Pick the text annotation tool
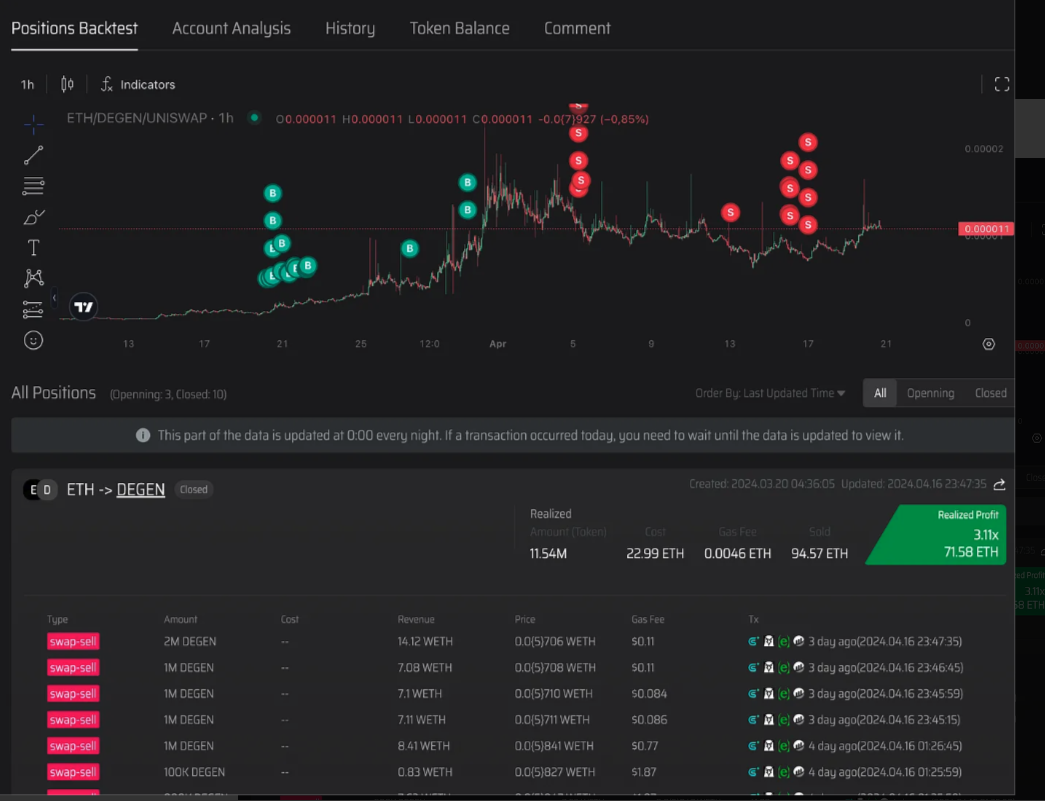 (x=33, y=248)
